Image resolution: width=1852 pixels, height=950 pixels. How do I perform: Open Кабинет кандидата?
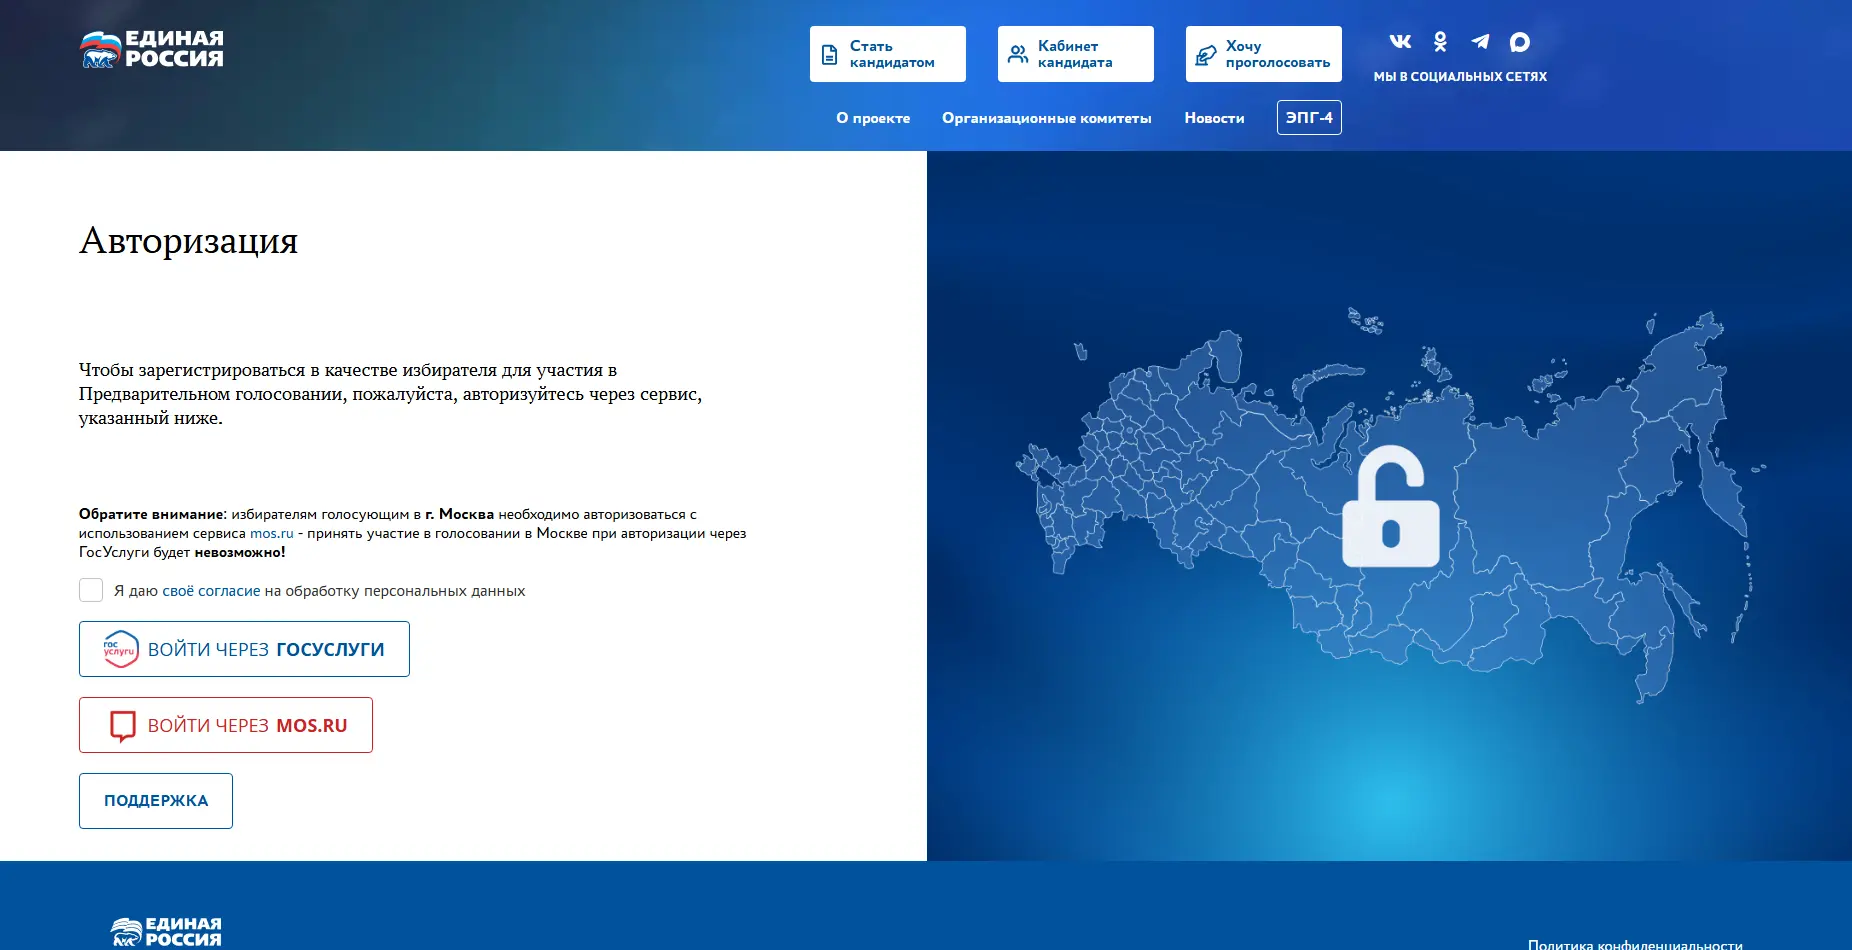(1075, 54)
